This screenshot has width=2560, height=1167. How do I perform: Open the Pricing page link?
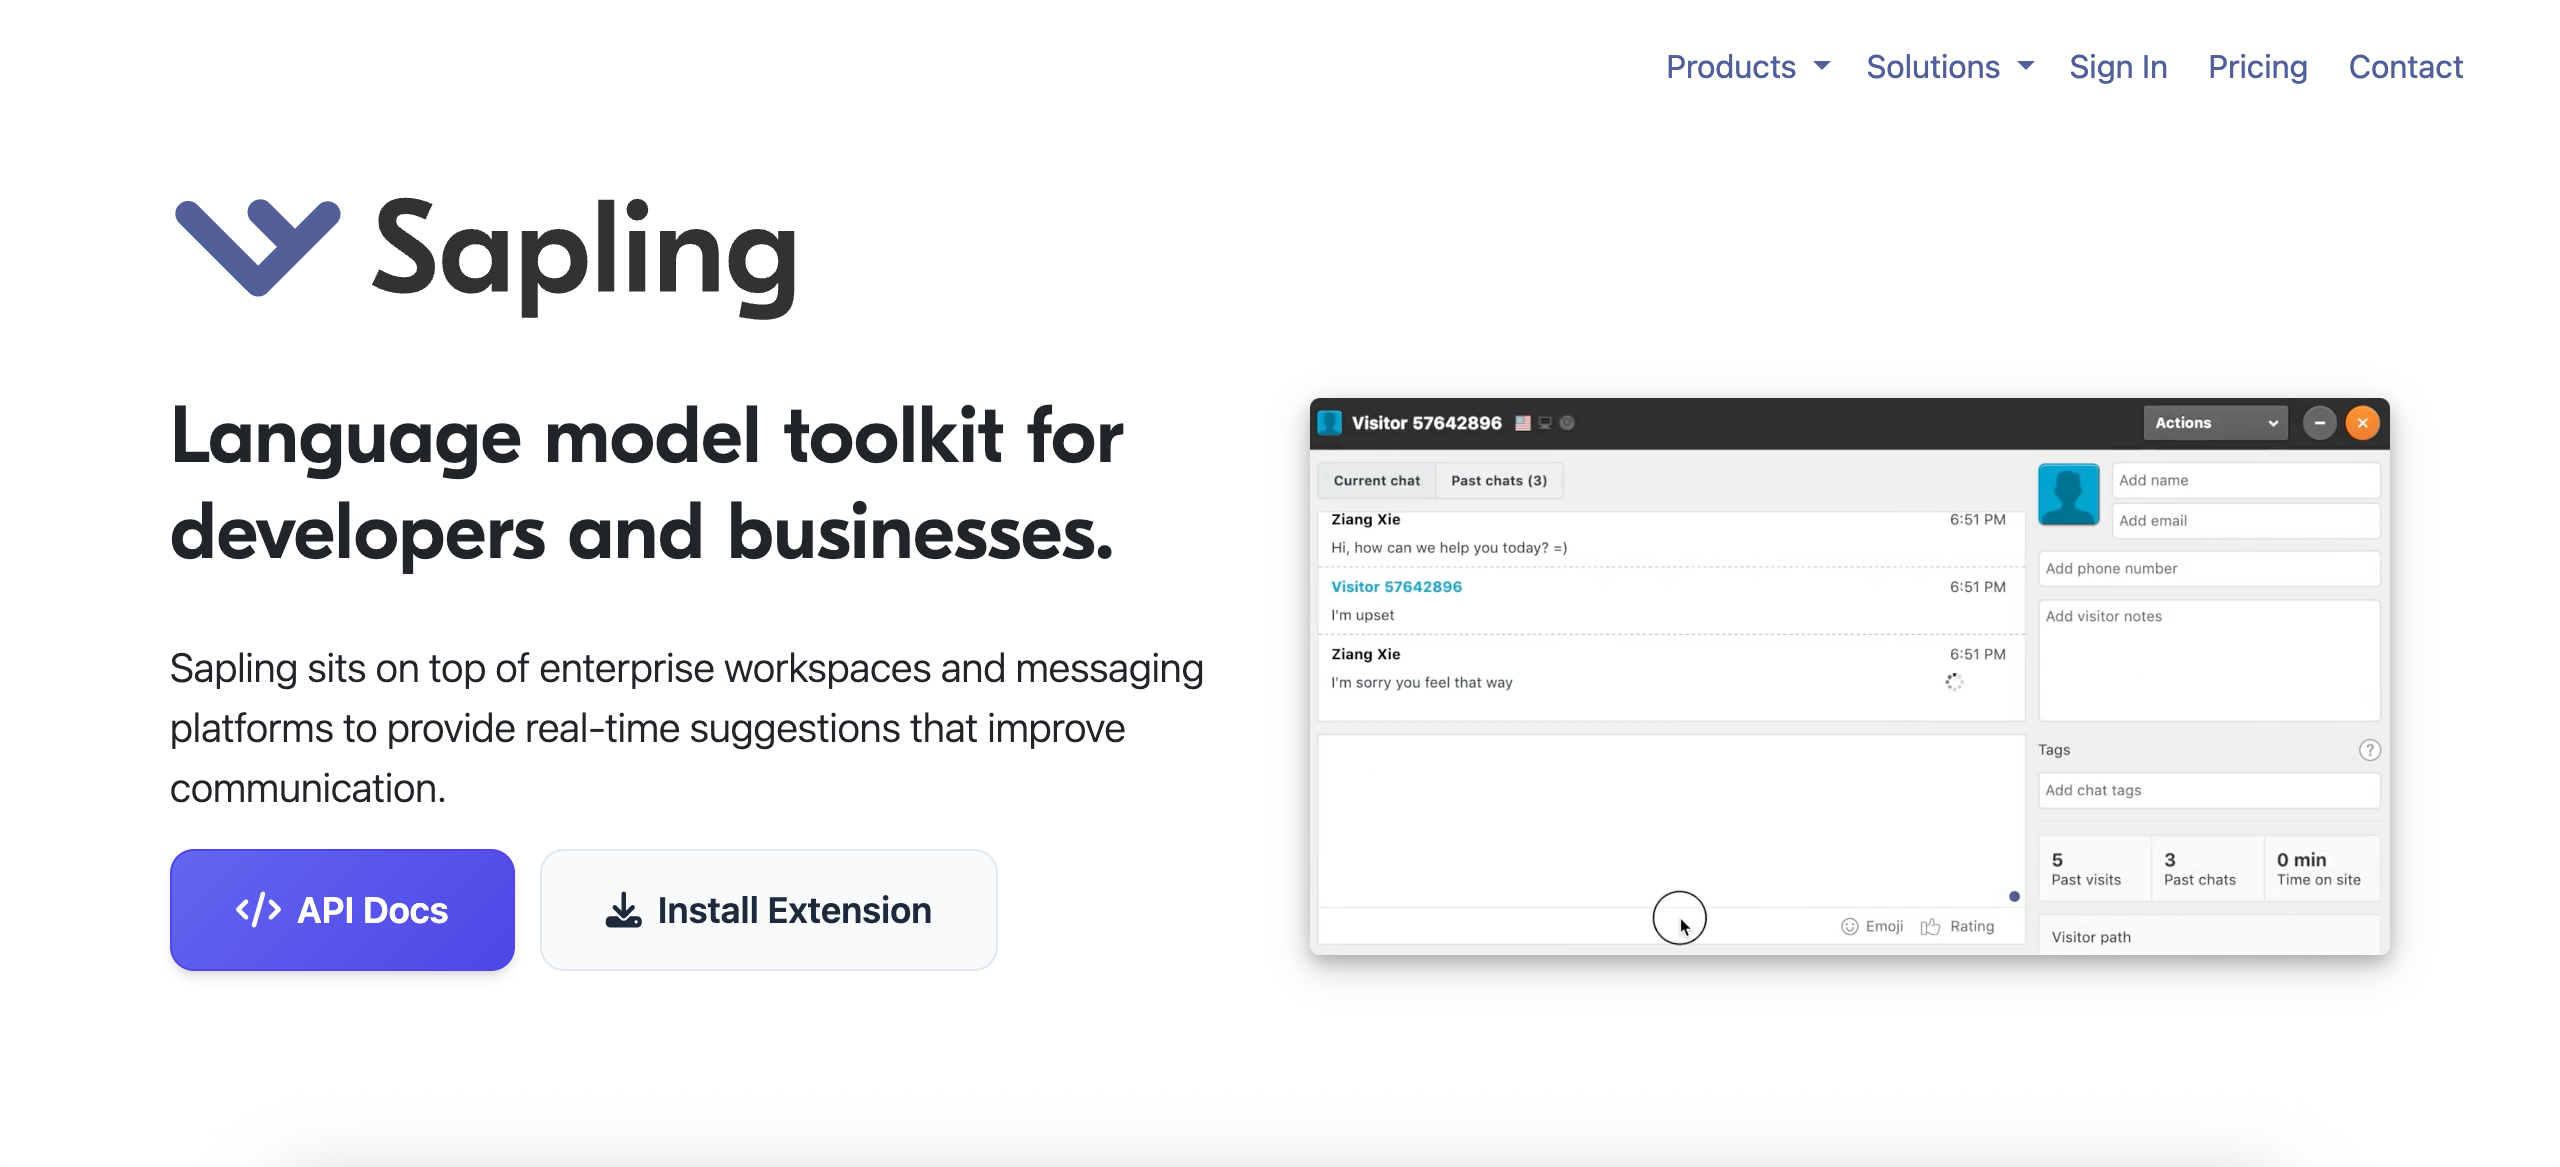tap(2257, 67)
